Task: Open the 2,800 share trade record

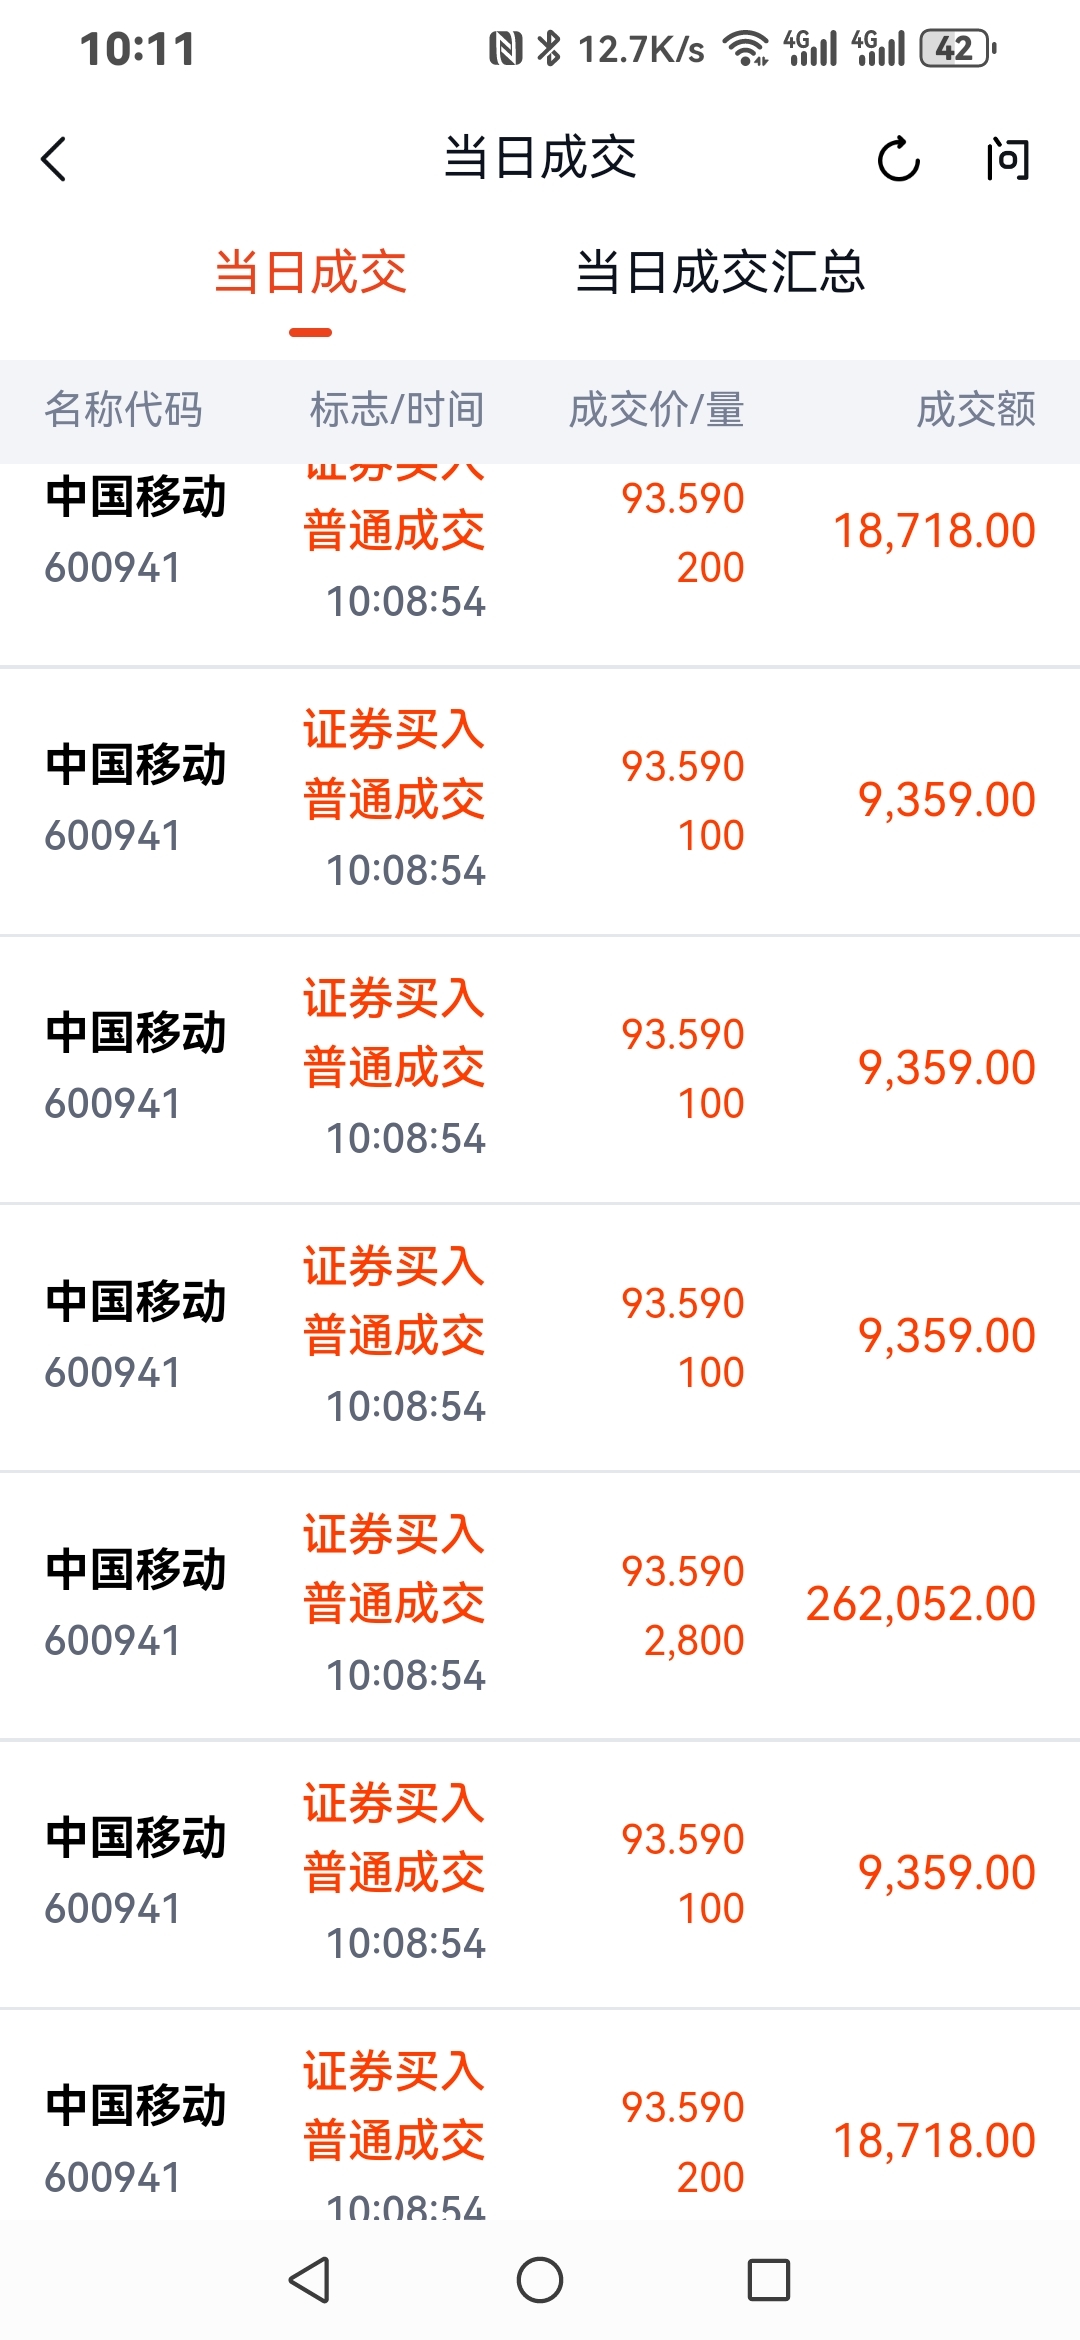Action: point(540,1605)
